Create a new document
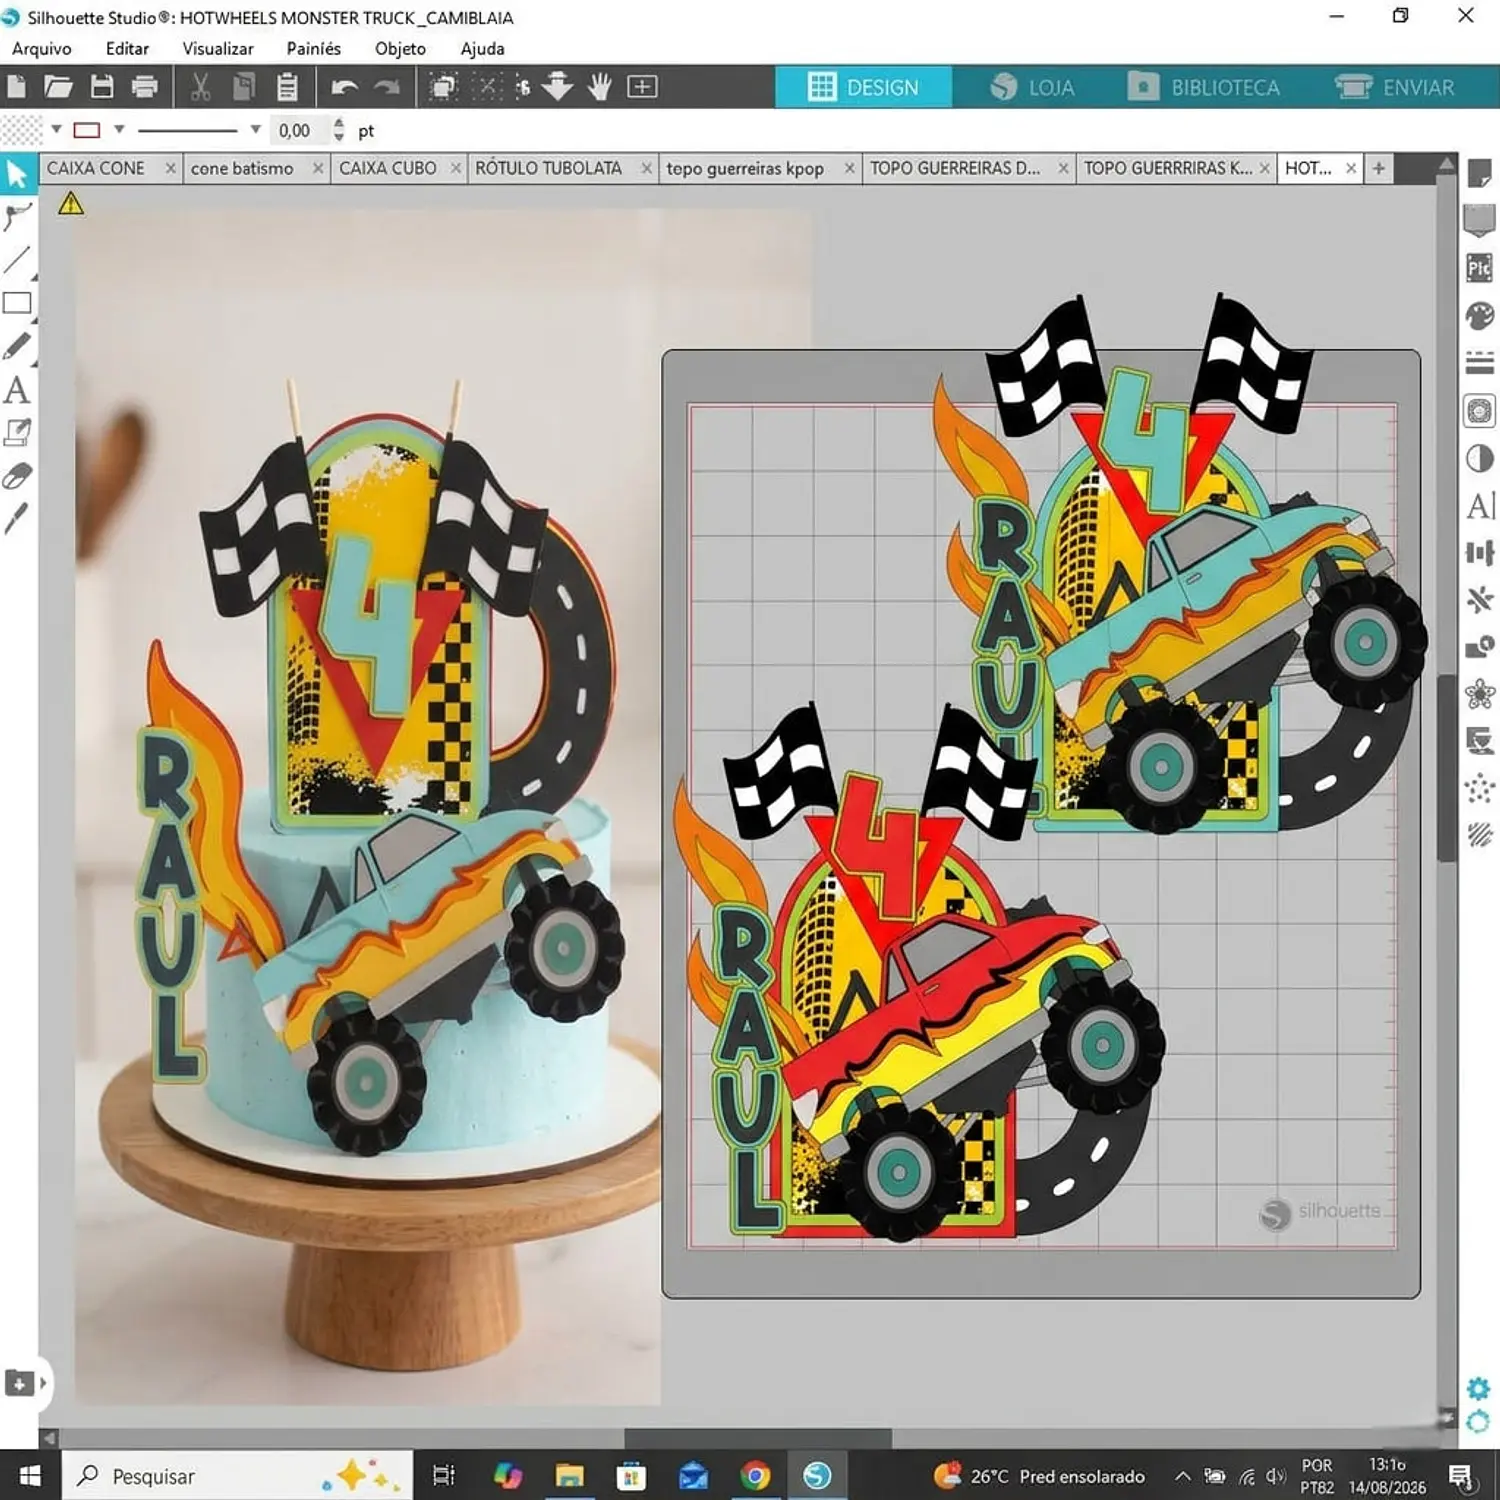The width and height of the screenshot is (1500, 1500). (x=16, y=87)
